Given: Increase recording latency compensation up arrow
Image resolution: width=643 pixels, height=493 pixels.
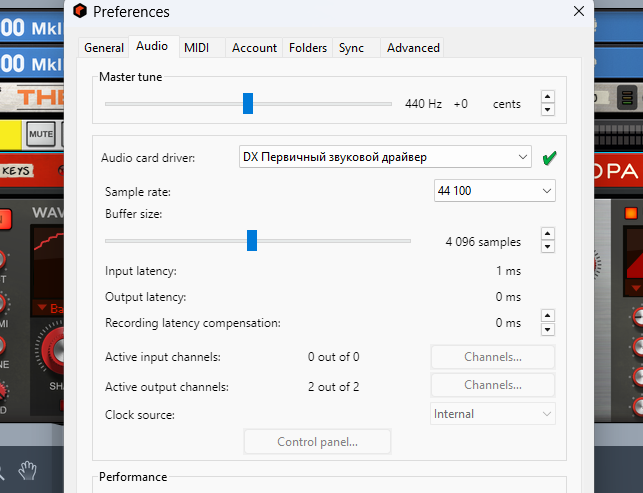Looking at the screenshot, I should tap(547, 316).
